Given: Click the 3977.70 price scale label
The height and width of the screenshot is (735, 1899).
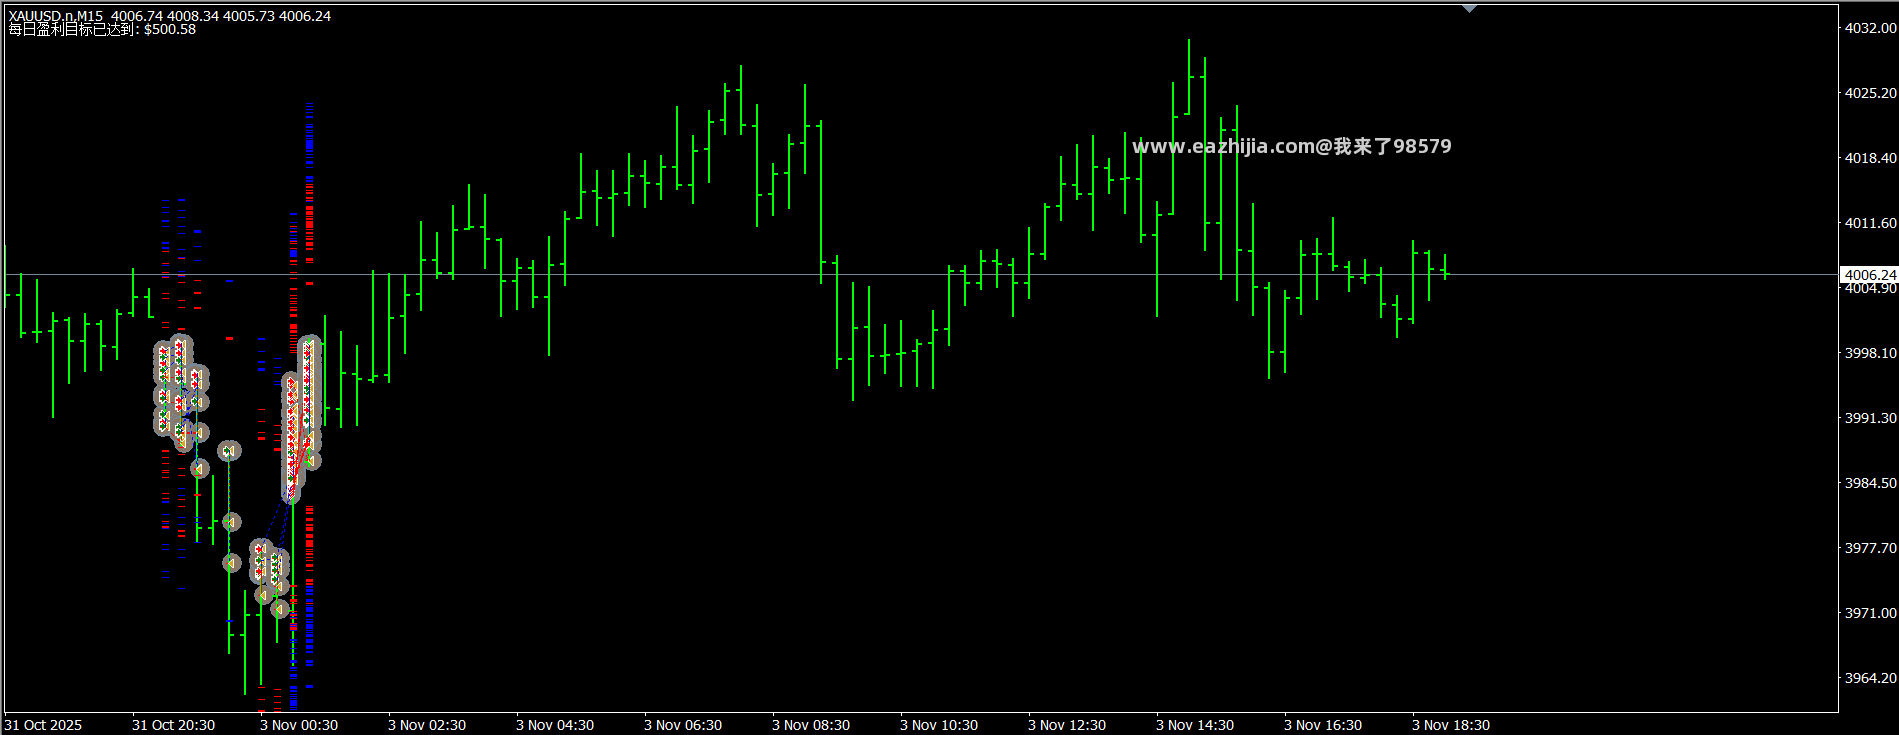Looking at the screenshot, I should tap(1870, 548).
